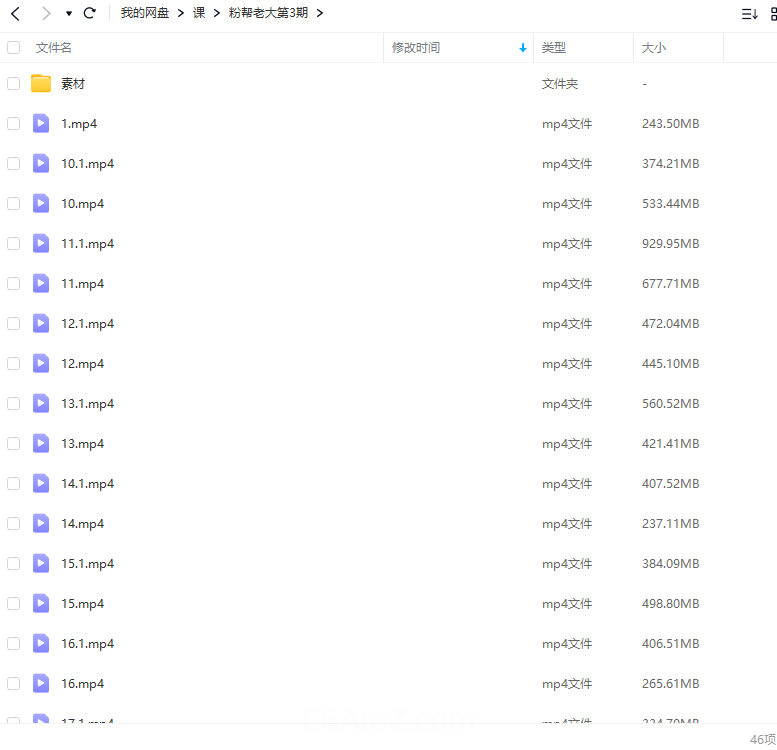The image size is (777, 750).
Task: Sort by the 类型 column header
Action: (x=554, y=48)
